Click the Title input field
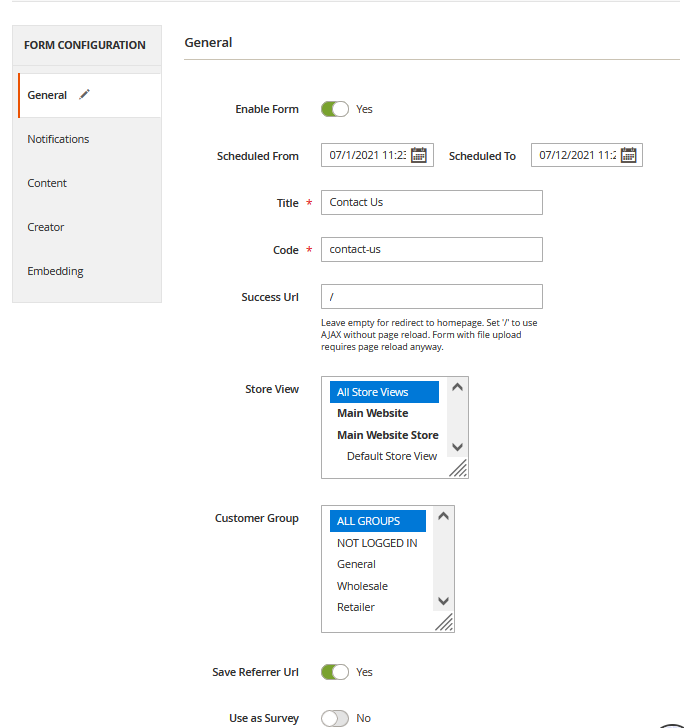Viewport: 684px width, 728px height. tap(432, 203)
